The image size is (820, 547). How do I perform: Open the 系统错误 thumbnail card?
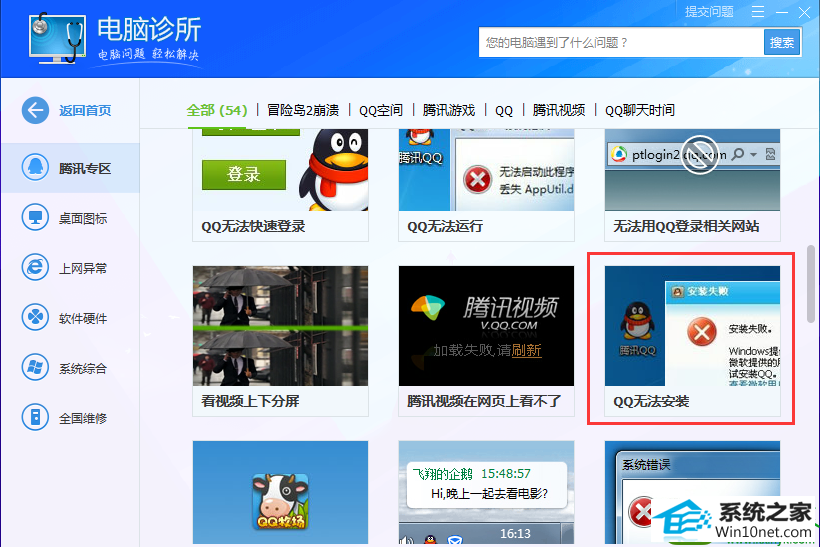[x=692, y=493]
